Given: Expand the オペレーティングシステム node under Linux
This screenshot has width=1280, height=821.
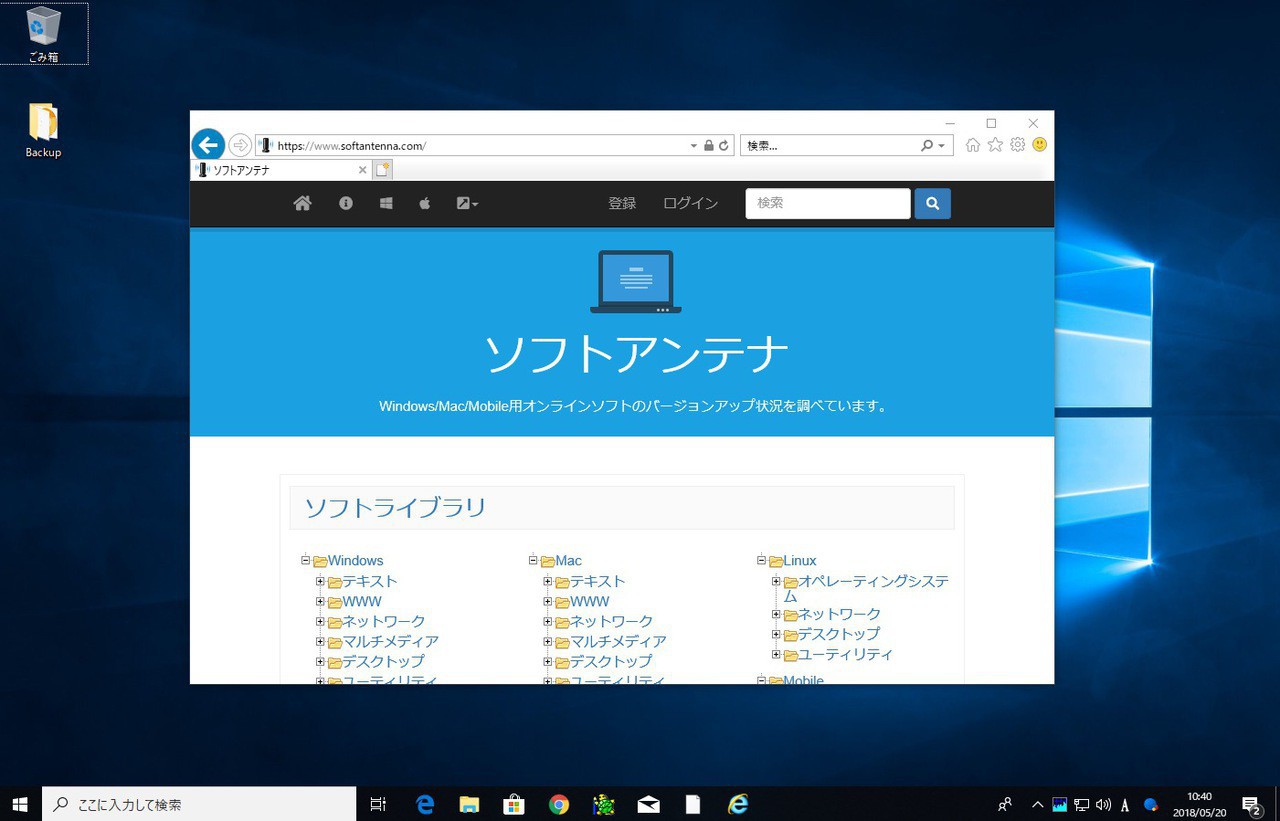Looking at the screenshot, I should pyautogui.click(x=776, y=581).
